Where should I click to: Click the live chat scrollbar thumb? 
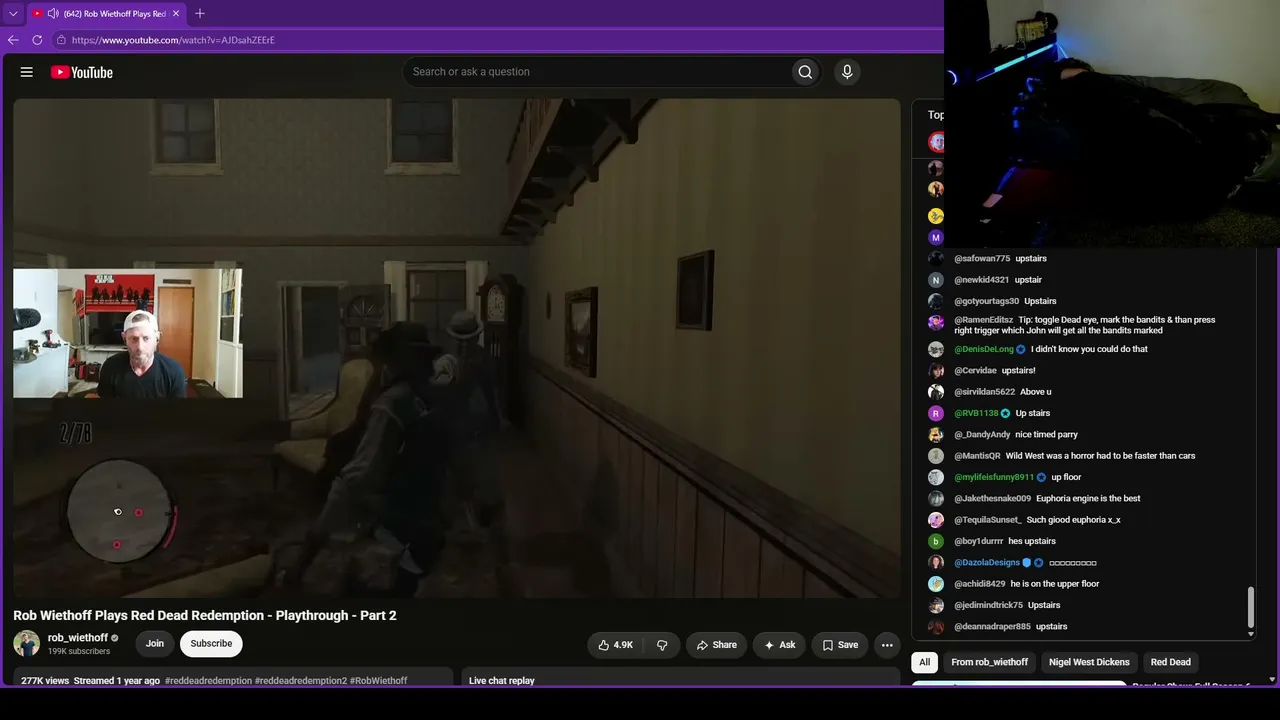point(1250,608)
